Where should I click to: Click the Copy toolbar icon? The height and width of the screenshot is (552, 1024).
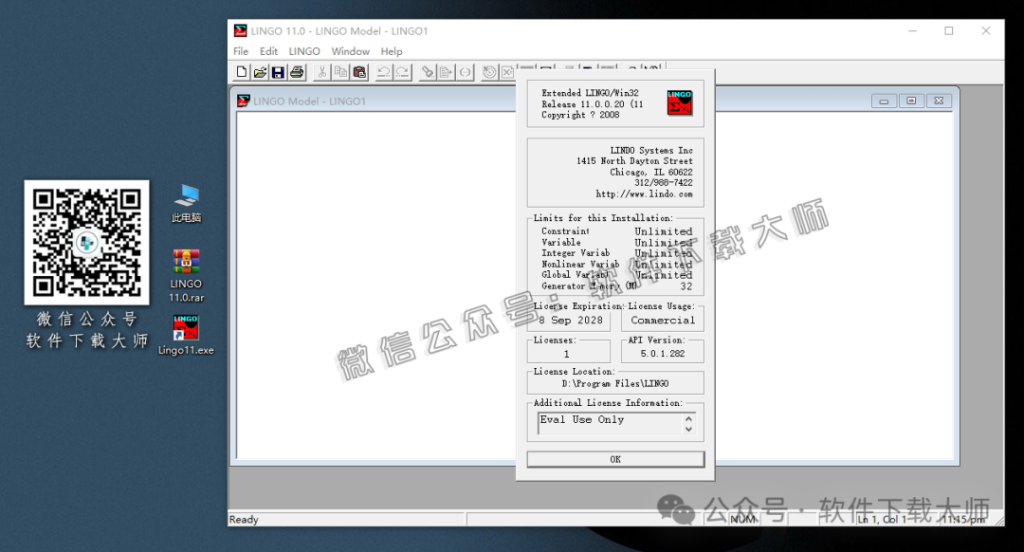click(x=340, y=72)
